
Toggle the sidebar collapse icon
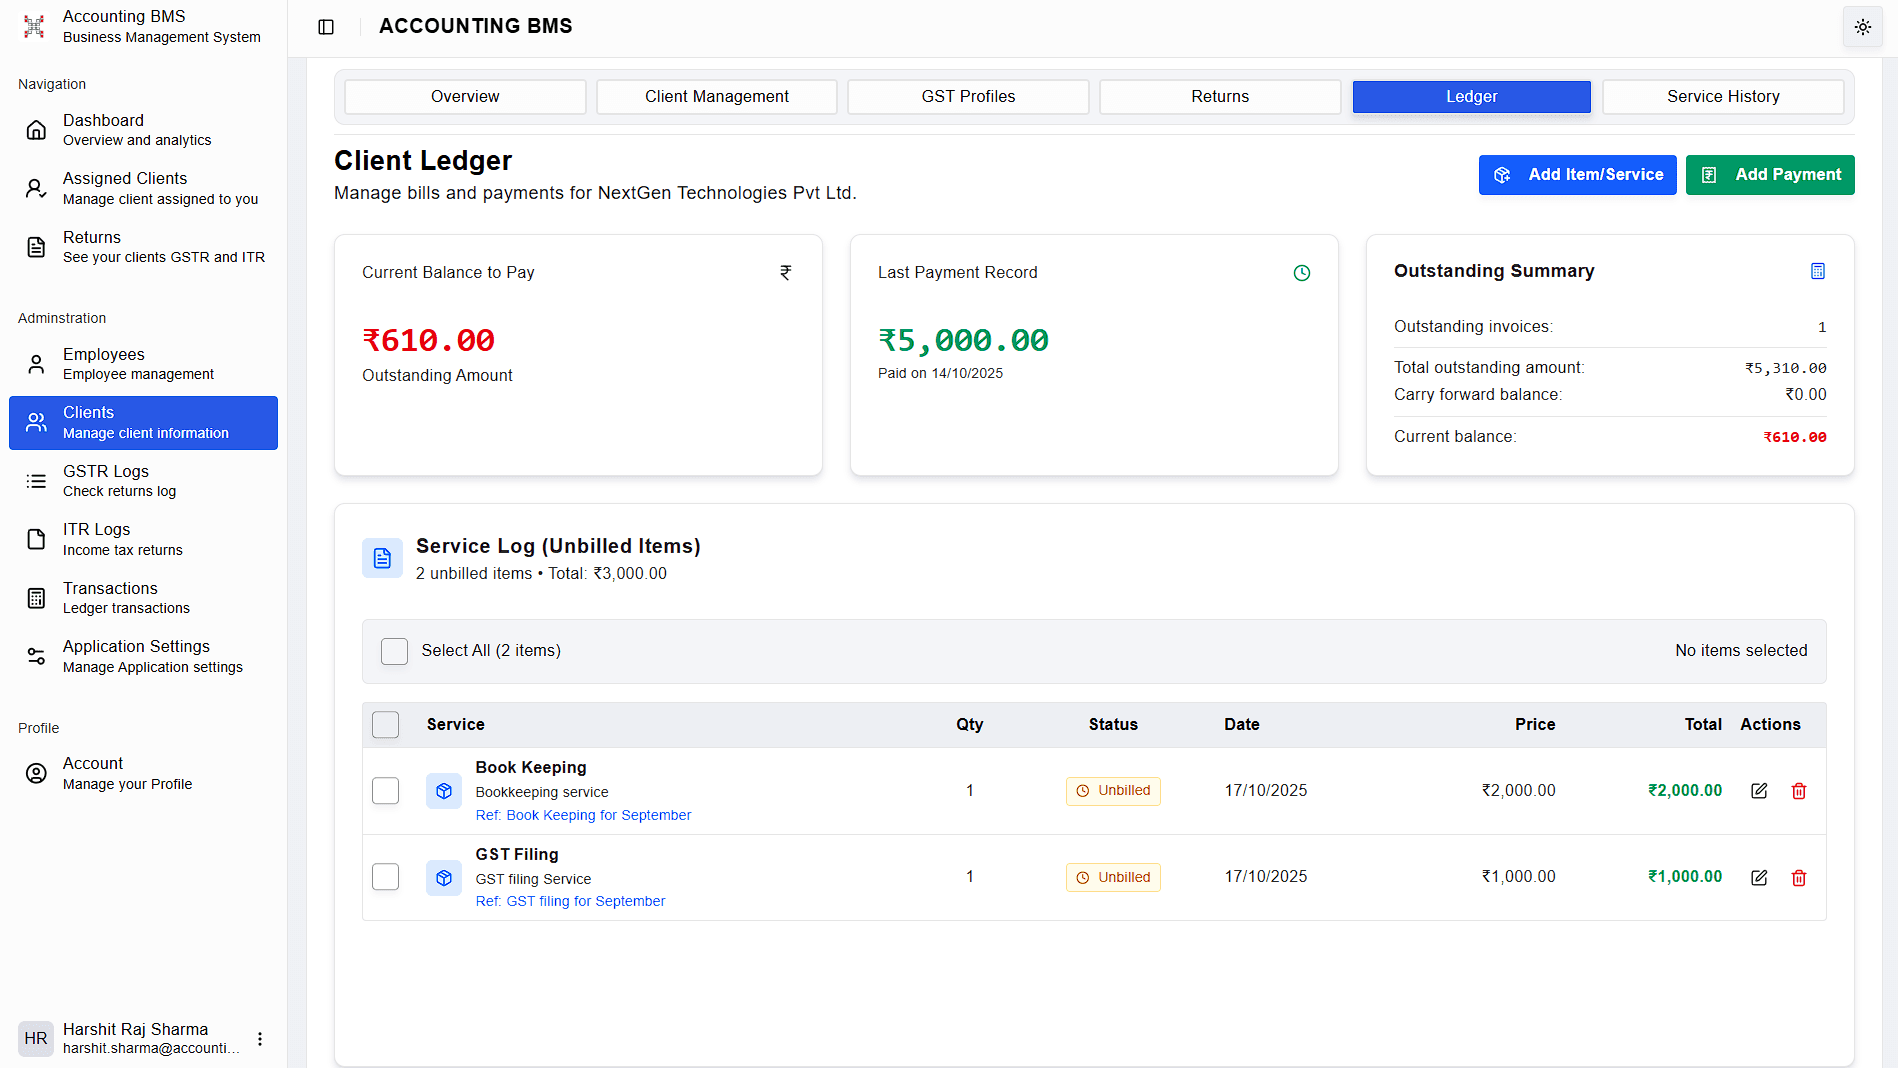tap(325, 27)
